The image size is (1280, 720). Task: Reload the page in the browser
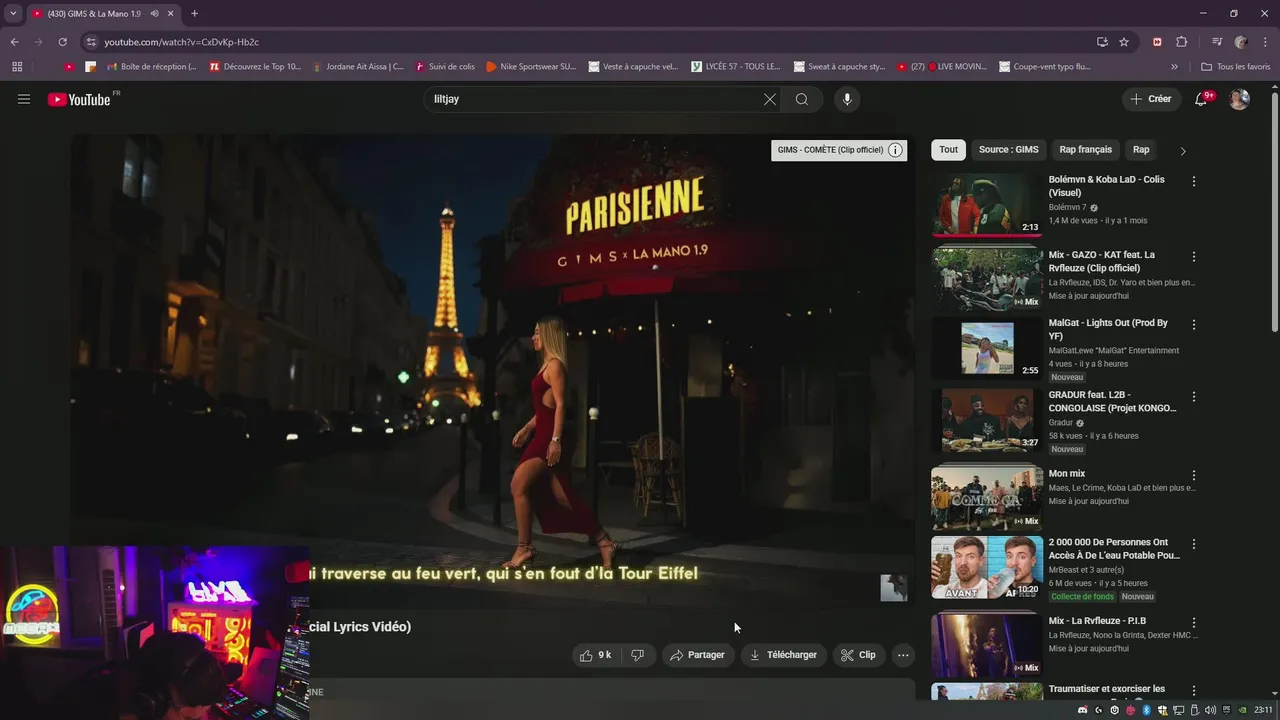click(x=62, y=42)
